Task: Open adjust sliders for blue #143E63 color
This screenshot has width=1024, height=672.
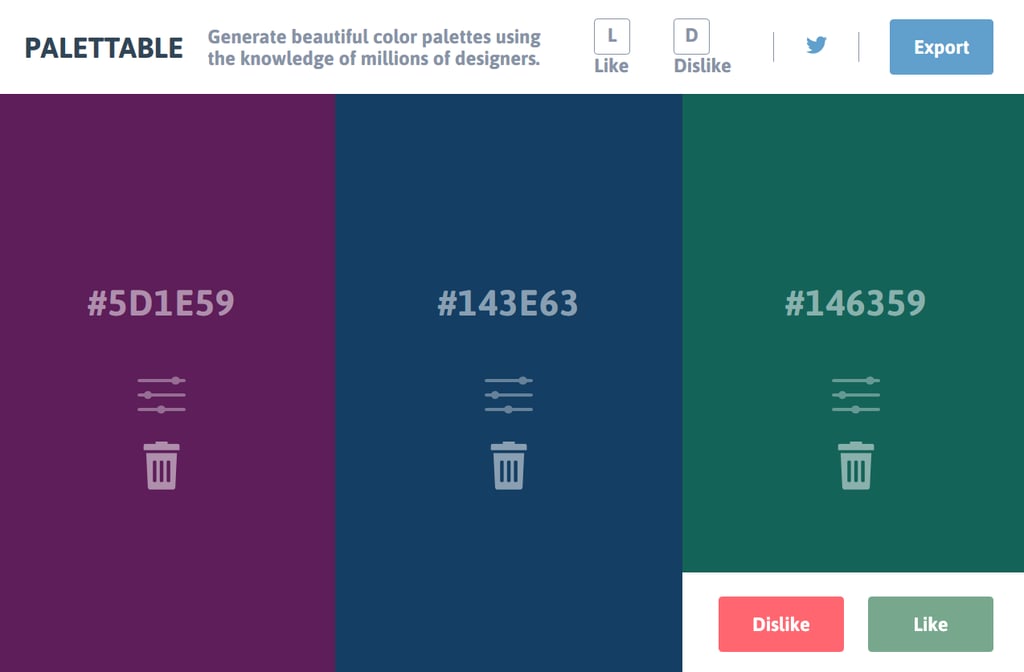Action: [509, 395]
